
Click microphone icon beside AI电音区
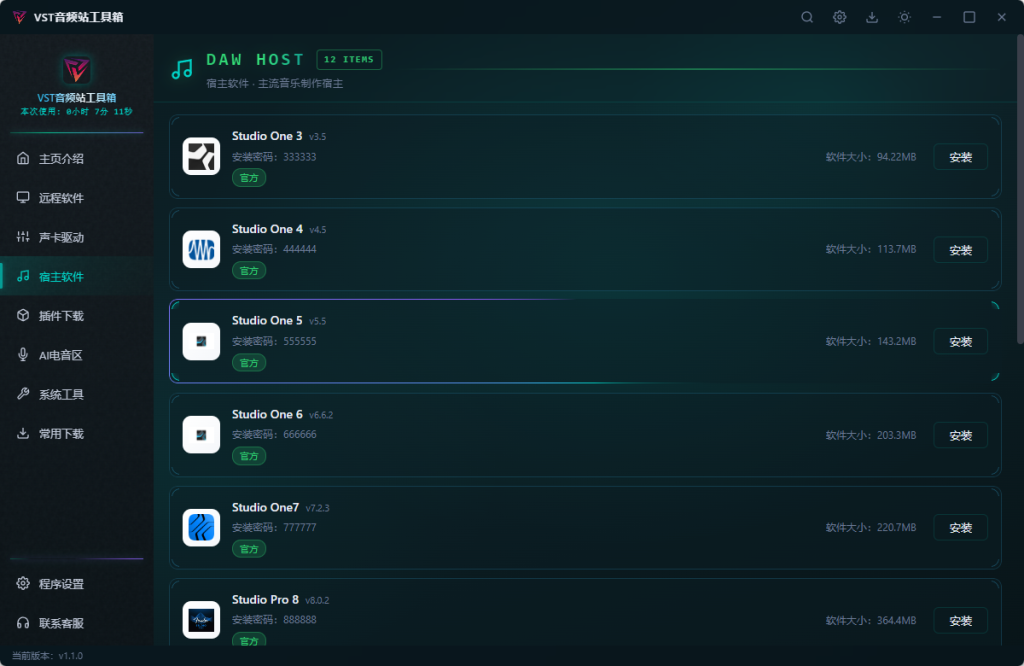23,355
